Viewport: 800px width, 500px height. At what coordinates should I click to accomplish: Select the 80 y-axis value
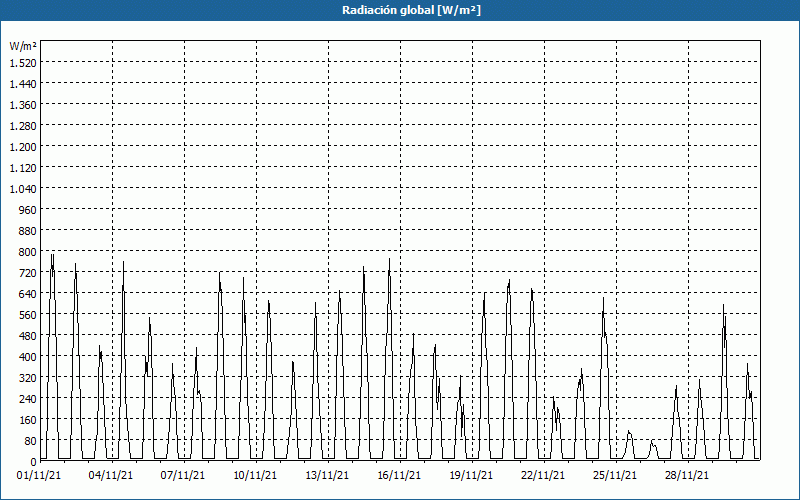(x=31, y=440)
